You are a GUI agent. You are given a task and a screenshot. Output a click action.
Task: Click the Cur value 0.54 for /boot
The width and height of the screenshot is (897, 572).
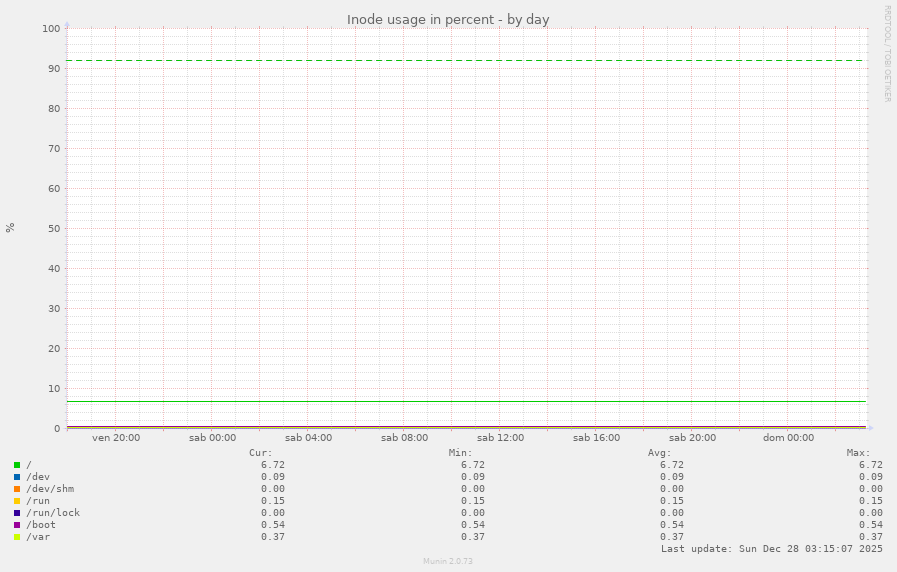(x=273, y=525)
